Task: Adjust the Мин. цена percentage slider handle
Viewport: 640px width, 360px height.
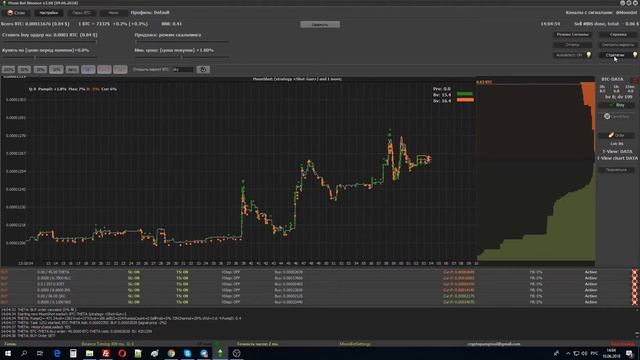Action: point(181,57)
